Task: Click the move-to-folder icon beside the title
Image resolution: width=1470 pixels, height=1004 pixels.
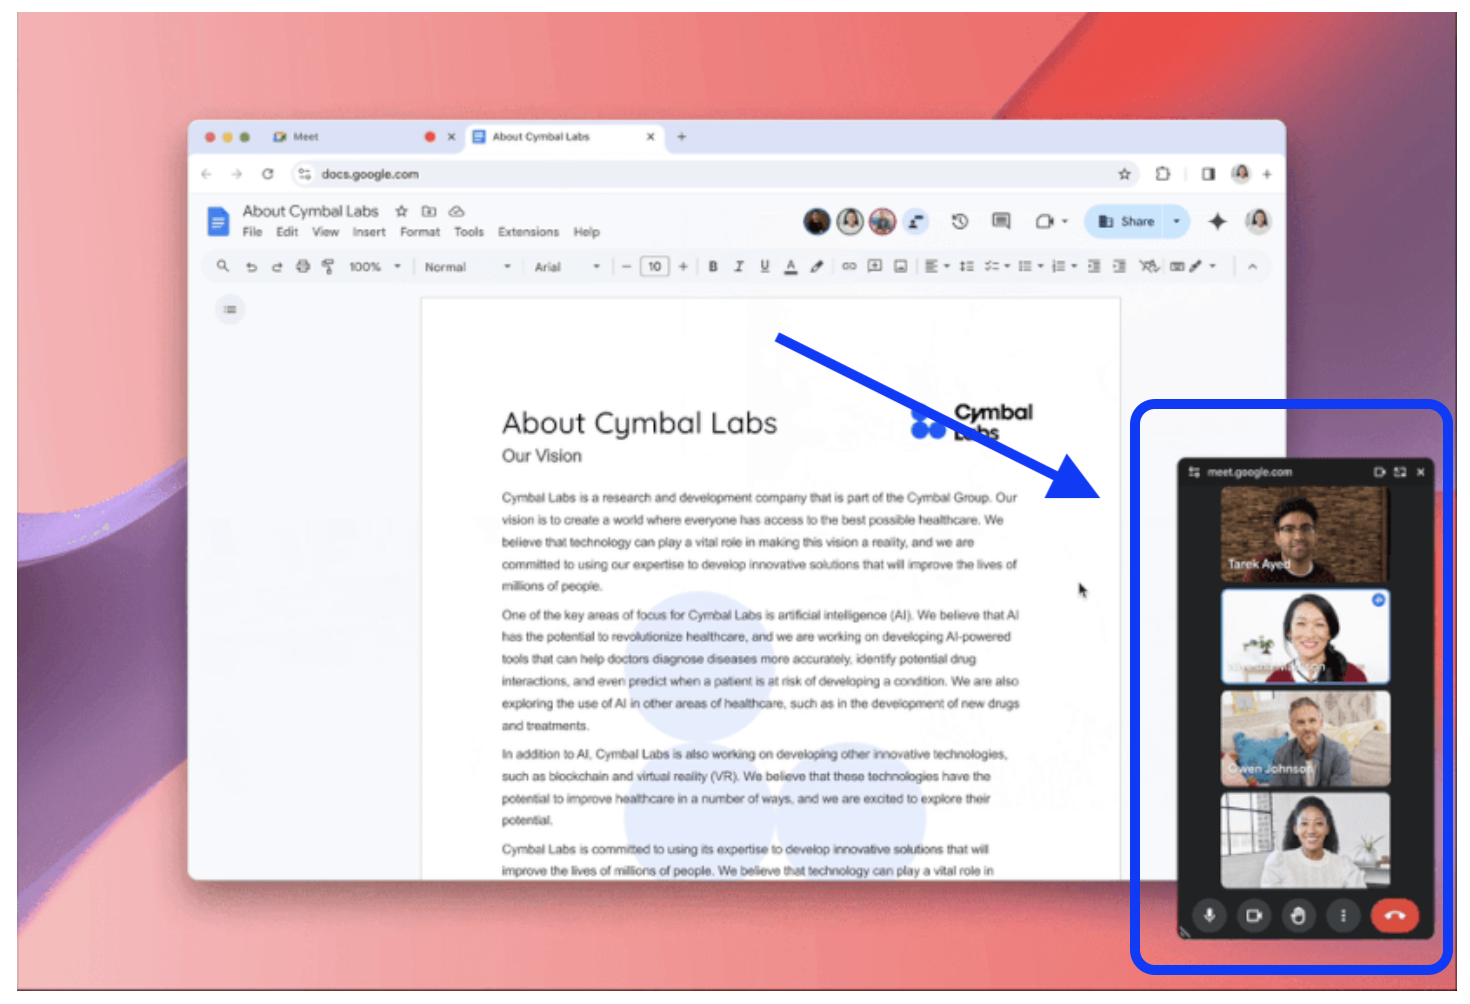Action: pyautogui.click(x=429, y=211)
